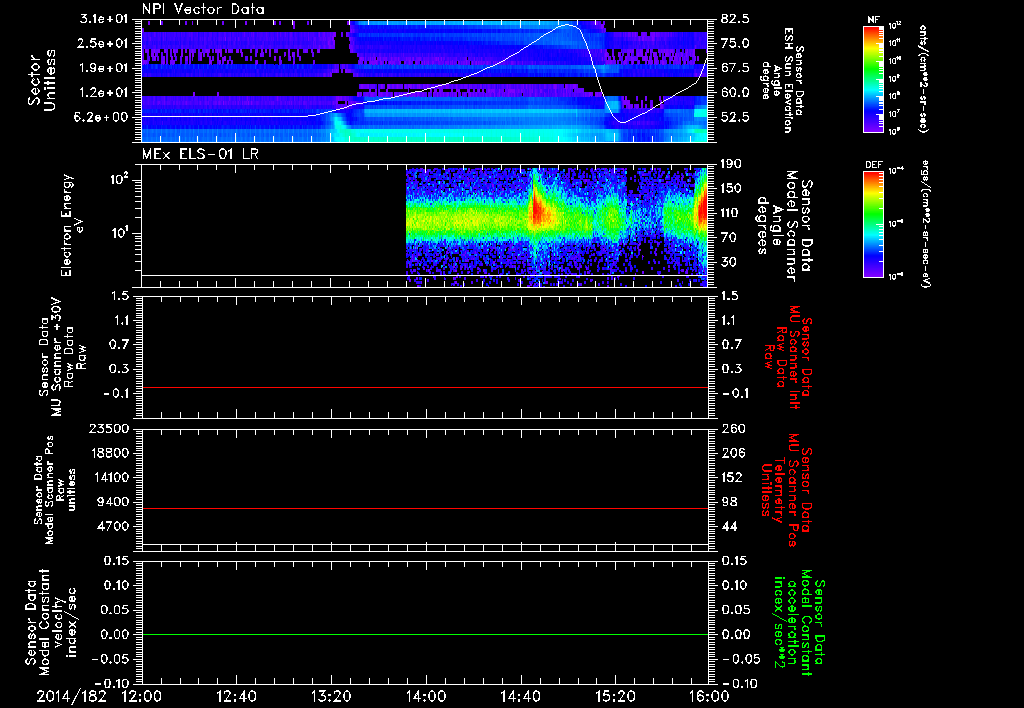Image resolution: width=1024 pixels, height=708 pixels.
Task: Click the Model Scanner Pos Raw axis title
Action: [55, 490]
